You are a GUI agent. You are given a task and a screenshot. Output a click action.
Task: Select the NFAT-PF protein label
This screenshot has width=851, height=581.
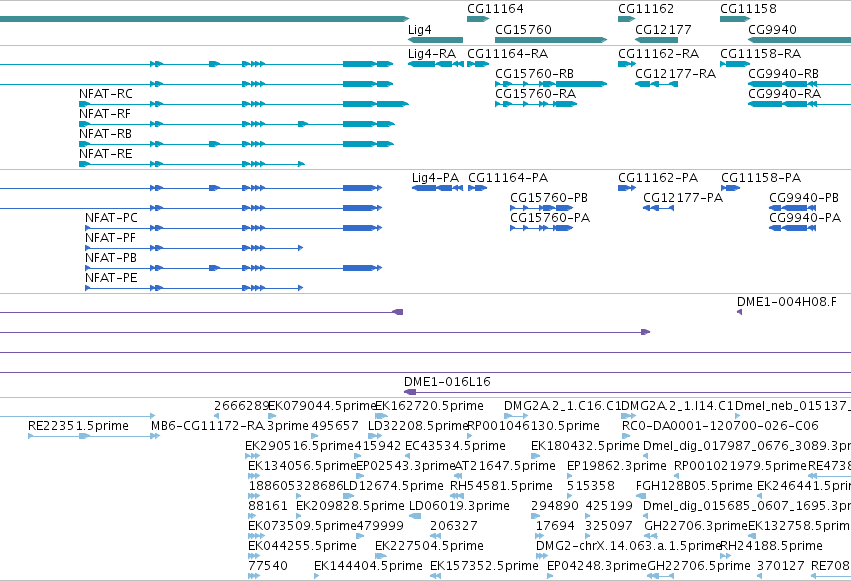click(x=110, y=238)
